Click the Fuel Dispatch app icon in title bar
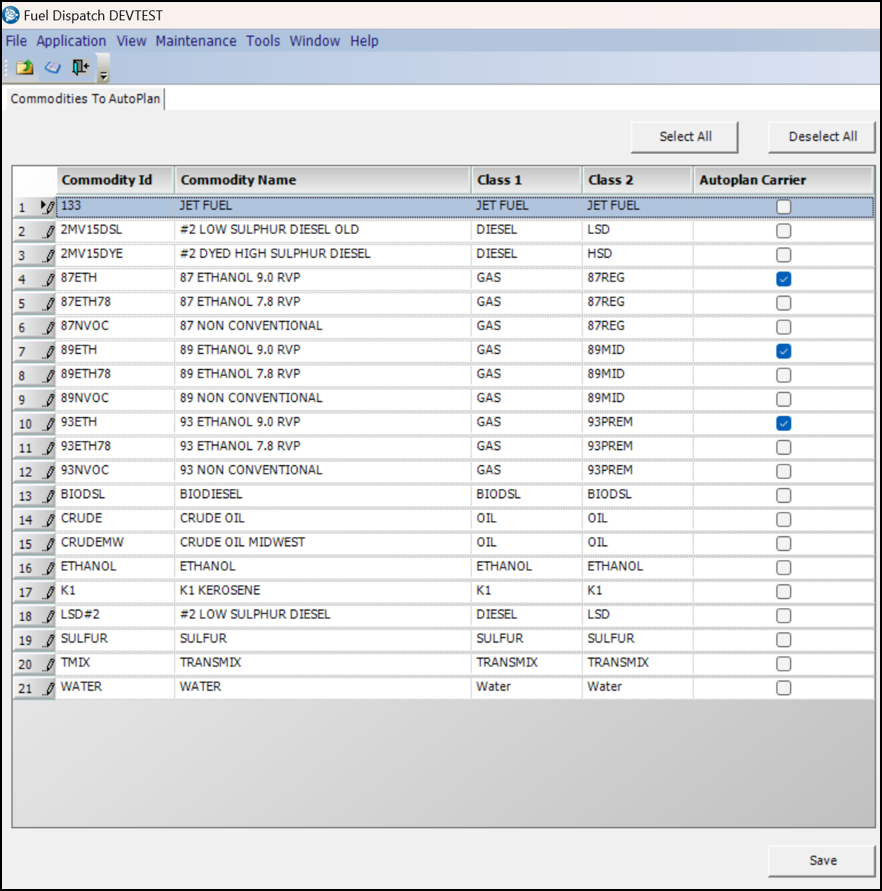 point(12,15)
